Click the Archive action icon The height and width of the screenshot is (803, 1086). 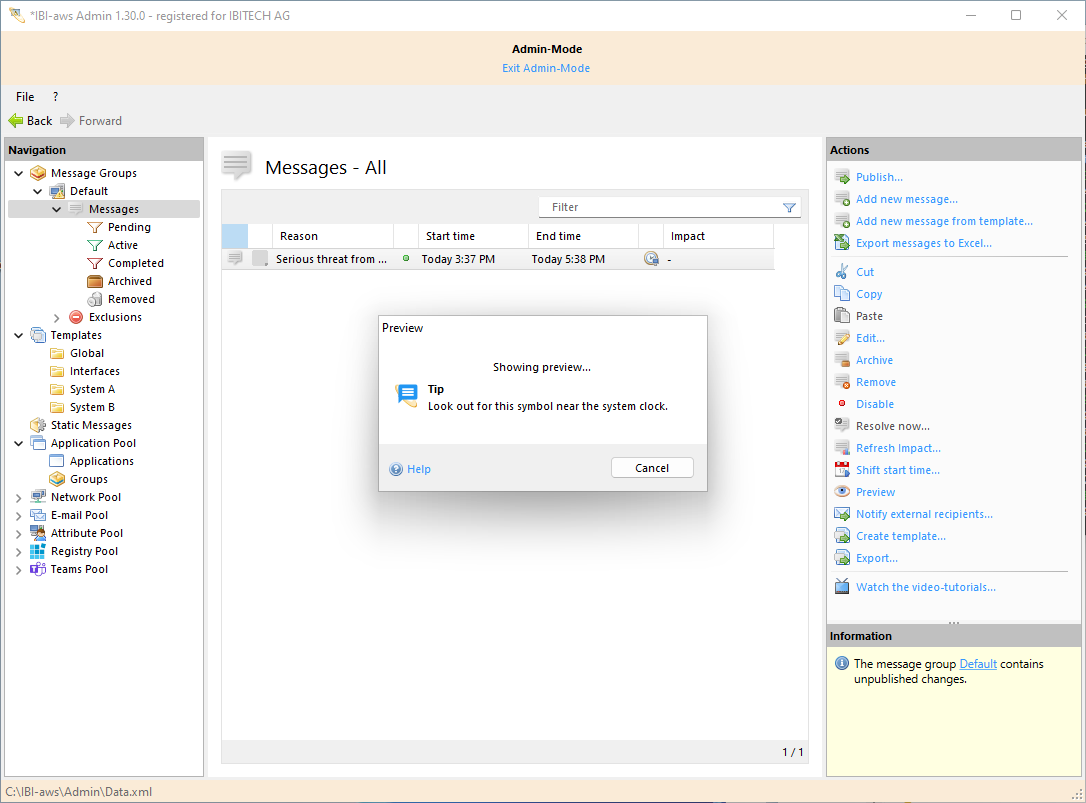click(x=842, y=360)
